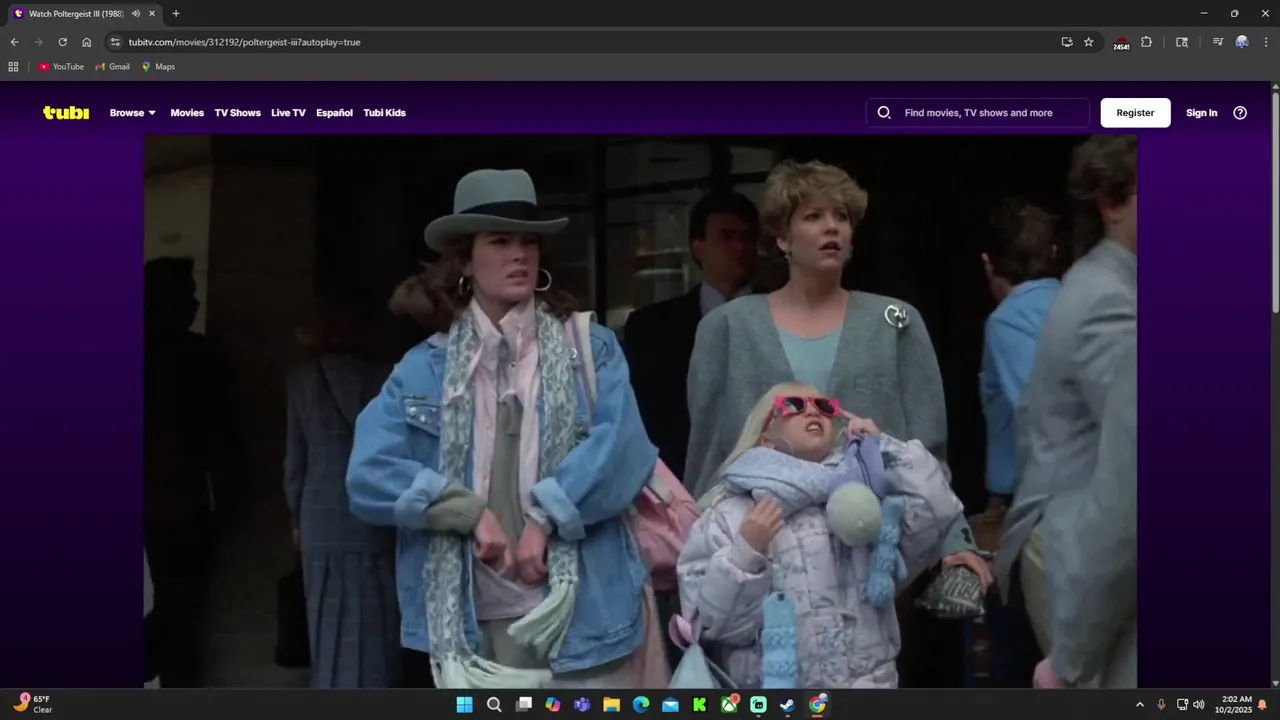
Task: Open Steam from the taskbar
Action: tap(788, 704)
